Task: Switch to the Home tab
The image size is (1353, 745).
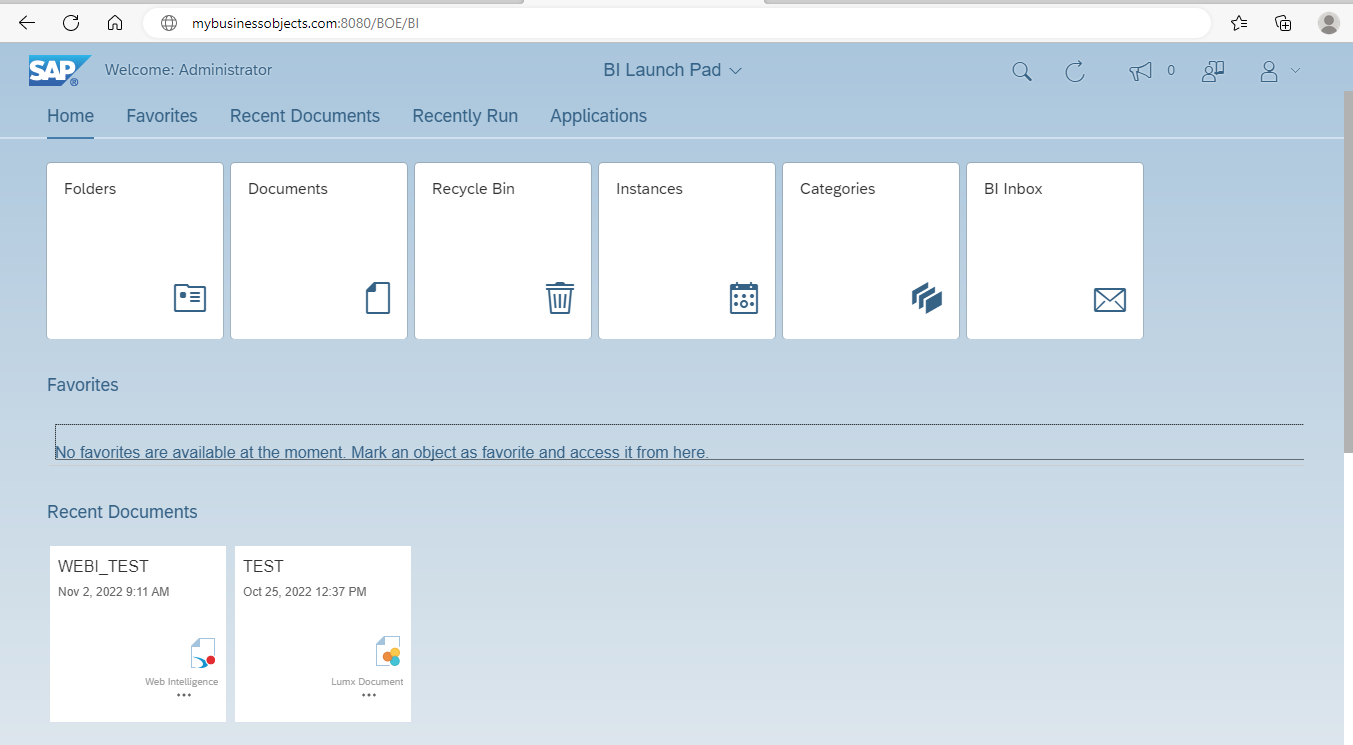Action: pos(70,116)
